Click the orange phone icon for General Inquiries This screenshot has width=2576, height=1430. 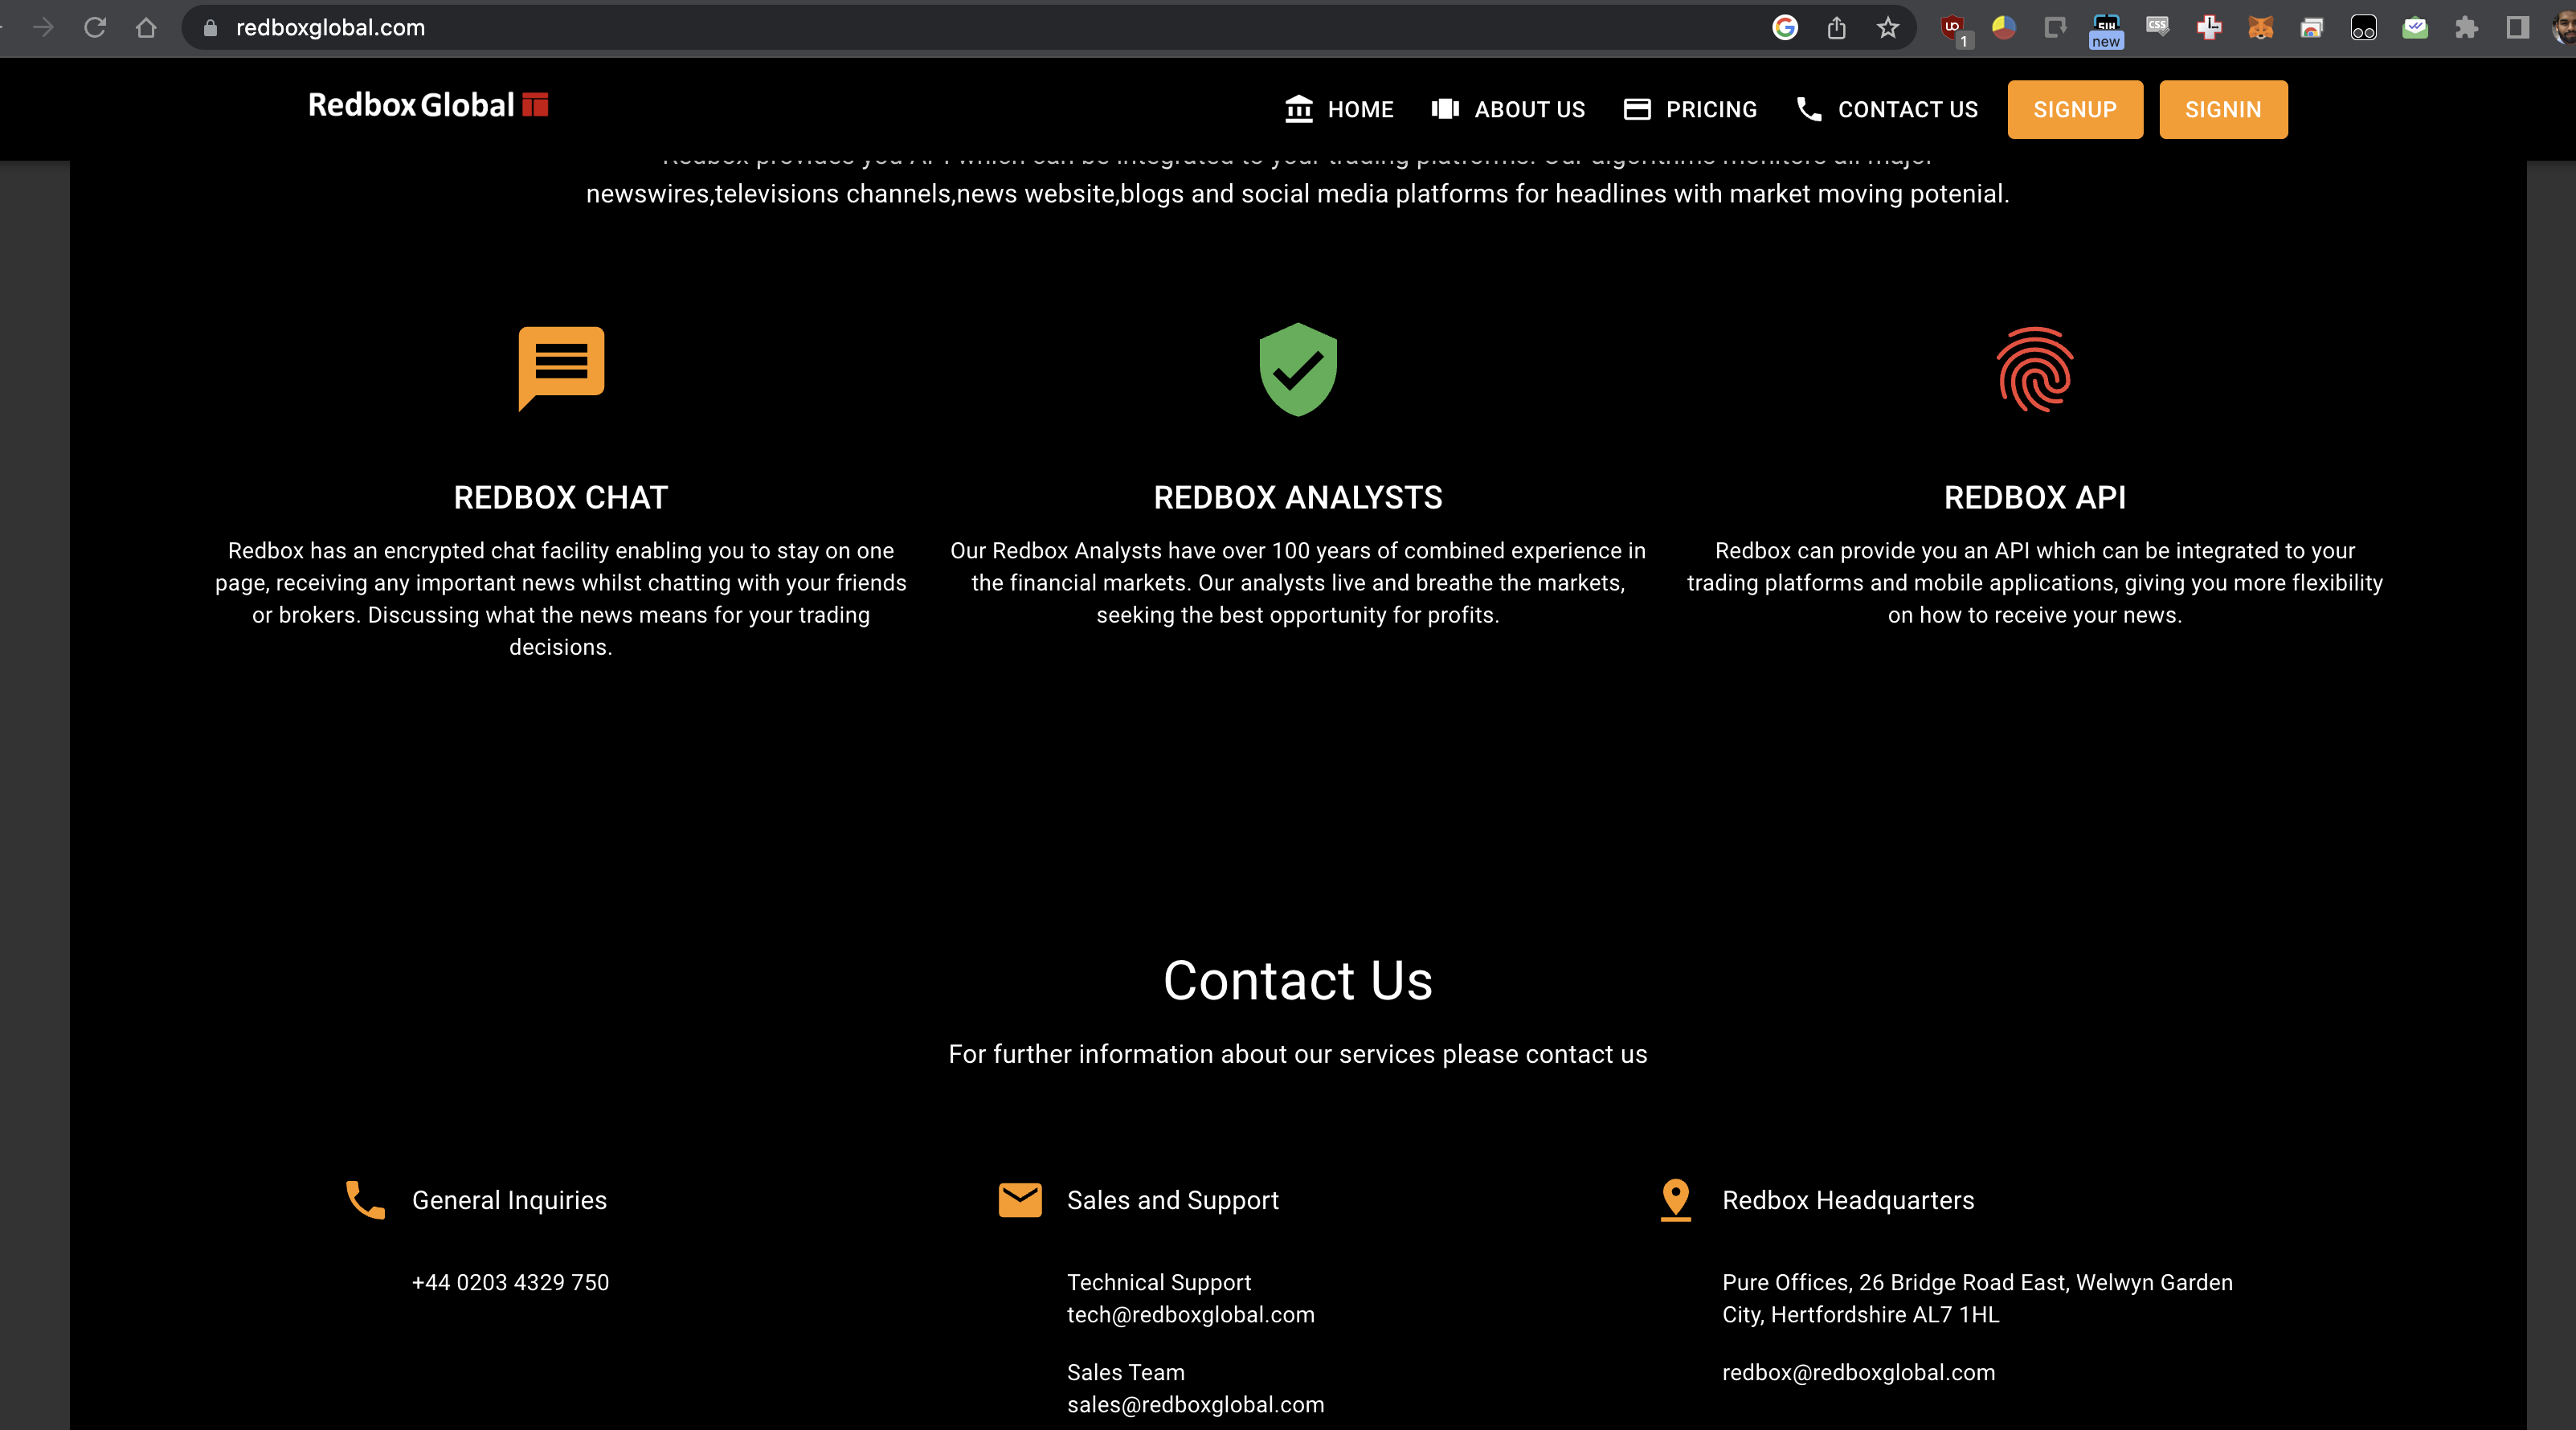click(x=365, y=1200)
